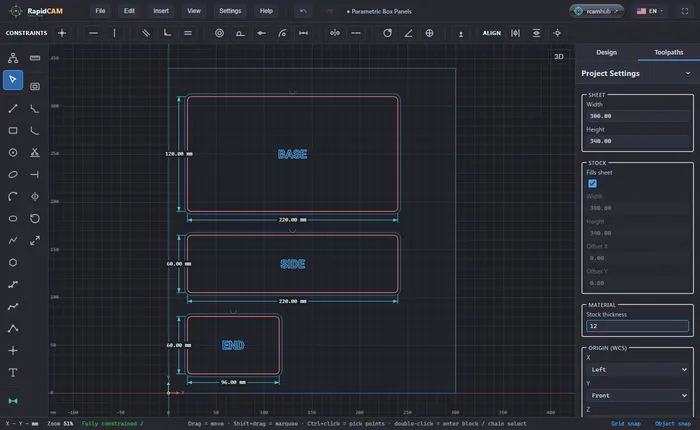
Task: Open the Insert menu
Action: pyautogui.click(x=161, y=11)
